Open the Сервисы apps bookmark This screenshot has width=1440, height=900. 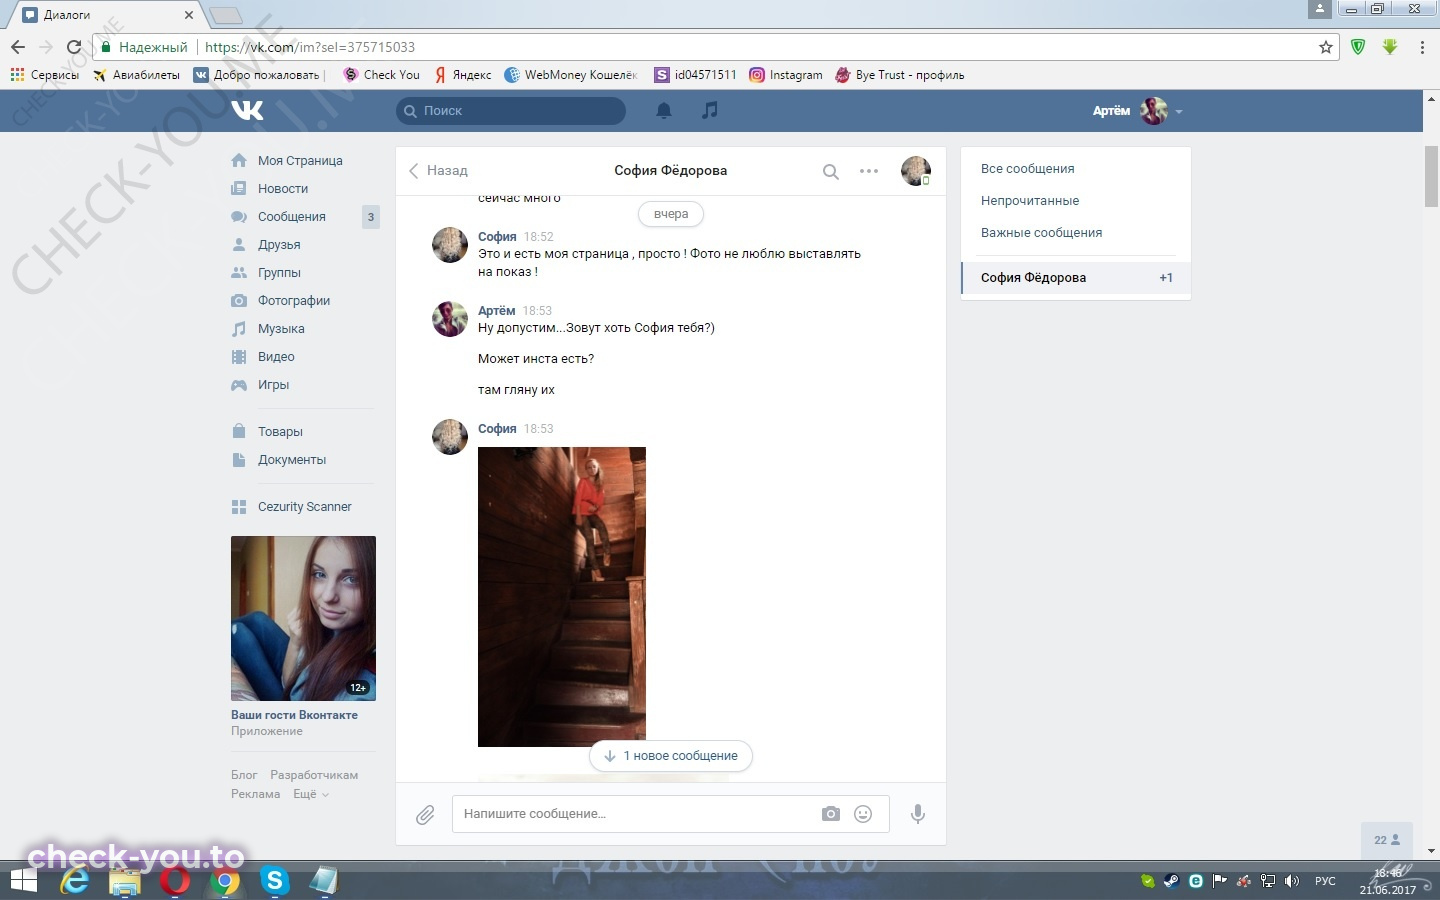coord(44,75)
